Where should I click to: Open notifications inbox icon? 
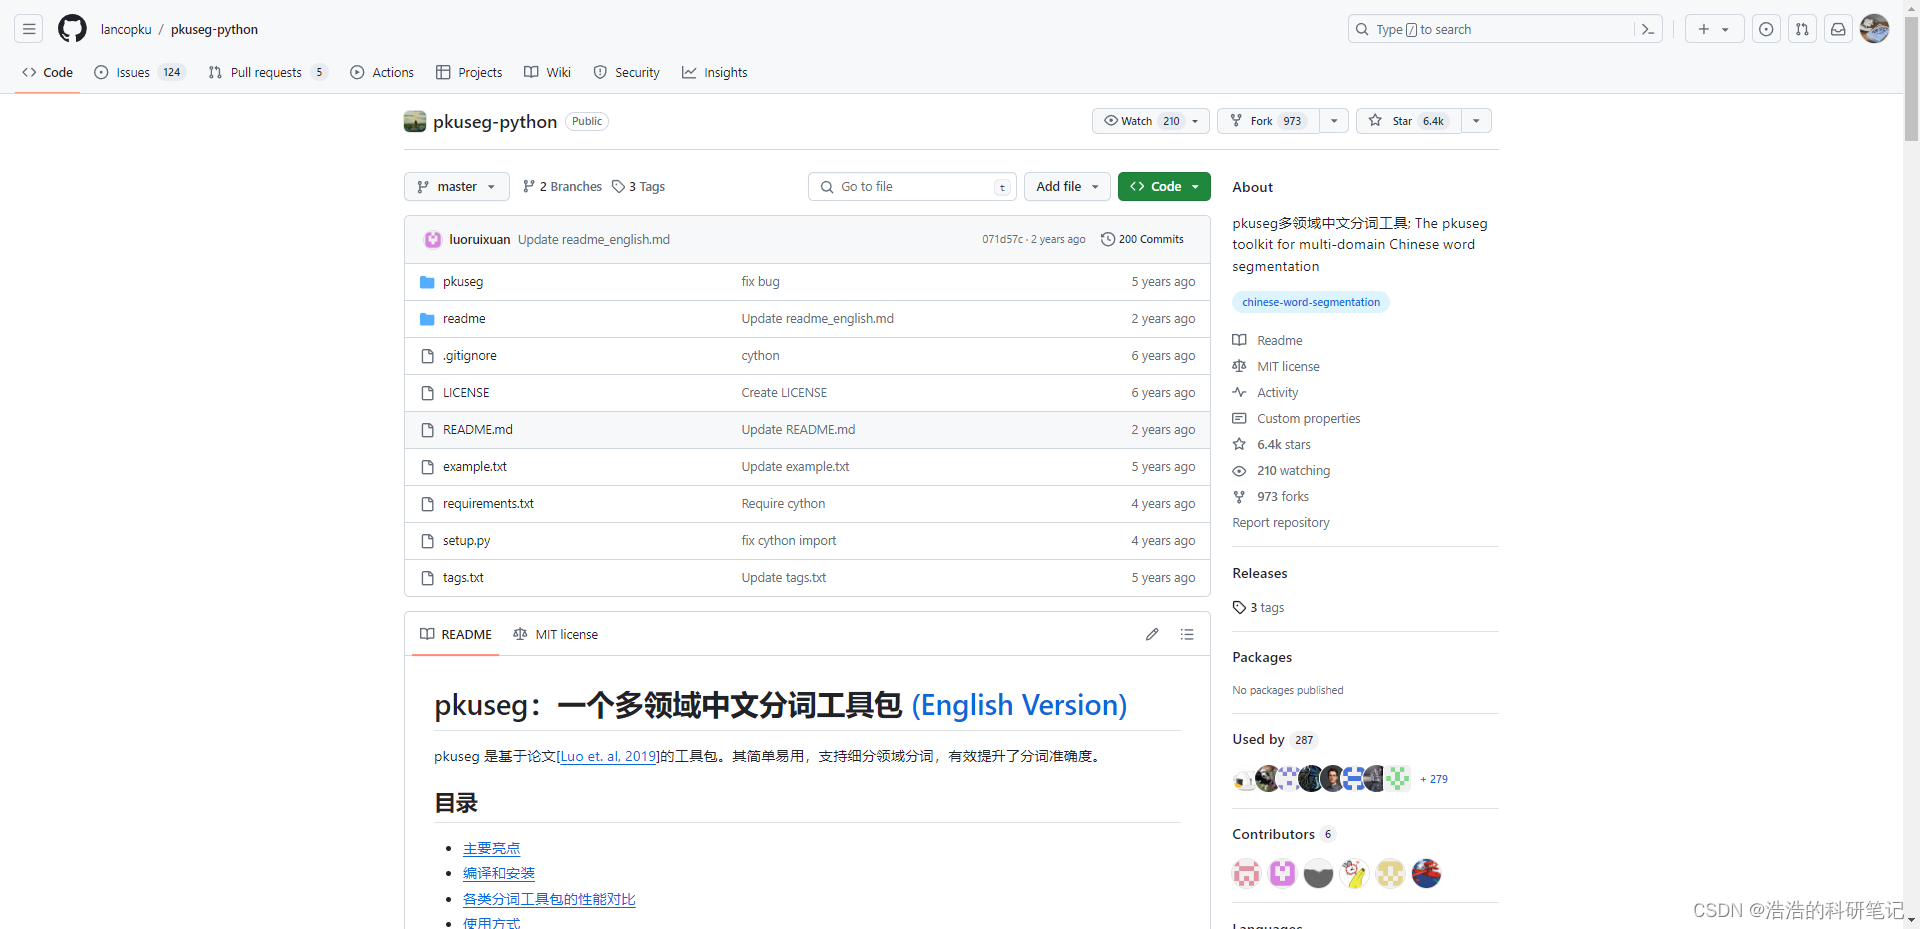coord(1838,29)
